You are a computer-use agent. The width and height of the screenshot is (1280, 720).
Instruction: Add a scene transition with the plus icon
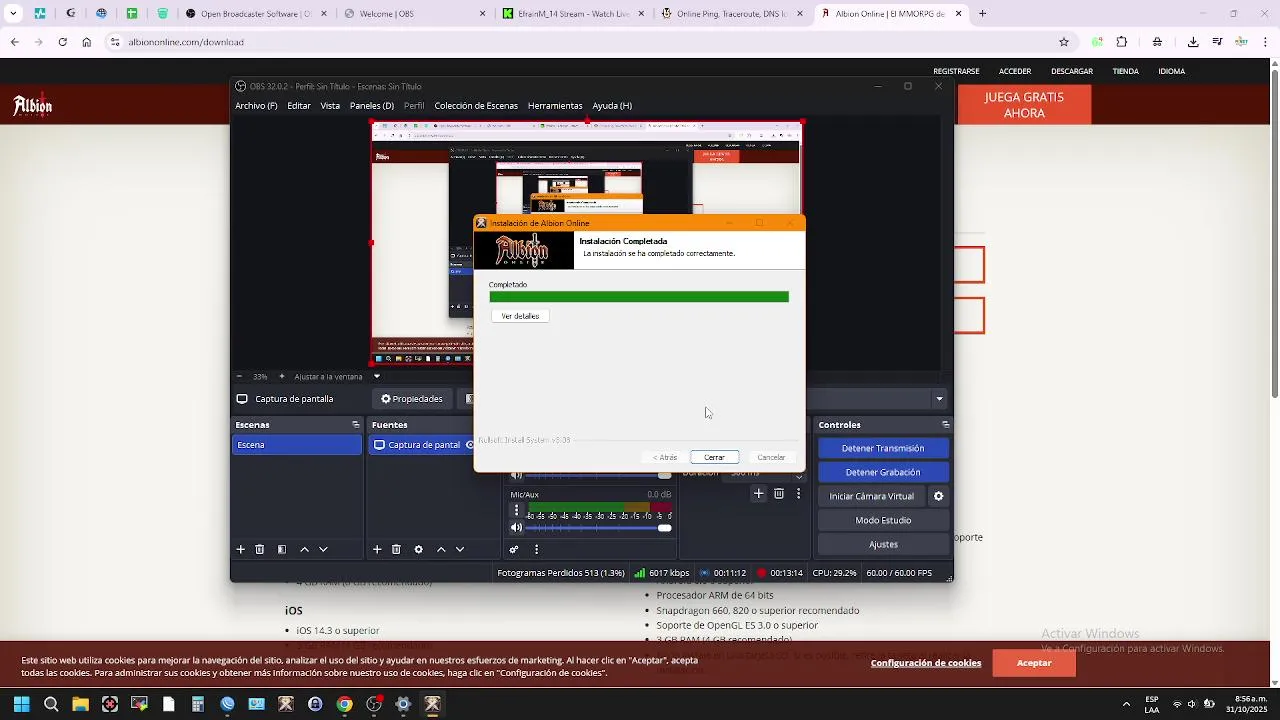[x=759, y=493]
